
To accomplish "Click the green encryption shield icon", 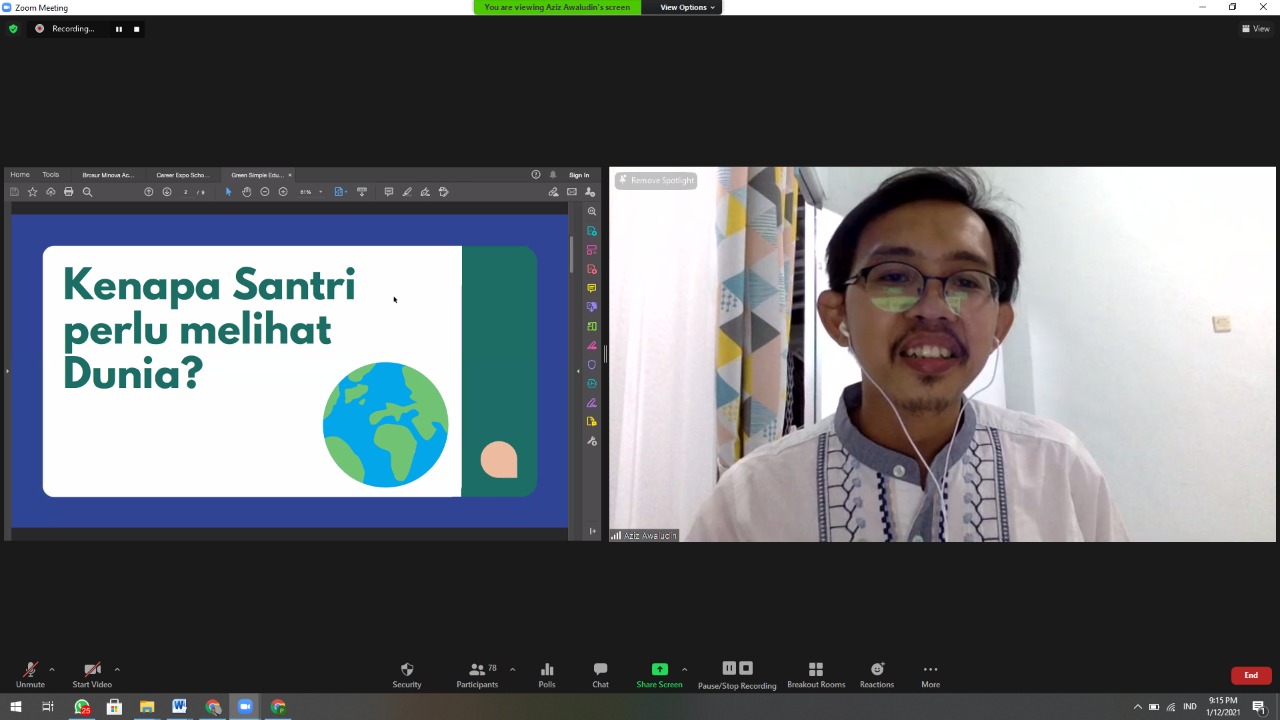I will pyautogui.click(x=13, y=29).
